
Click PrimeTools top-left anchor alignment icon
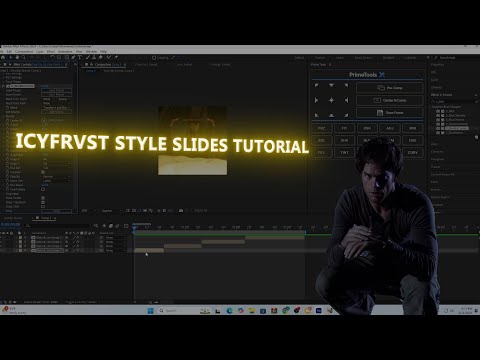(x=316, y=85)
